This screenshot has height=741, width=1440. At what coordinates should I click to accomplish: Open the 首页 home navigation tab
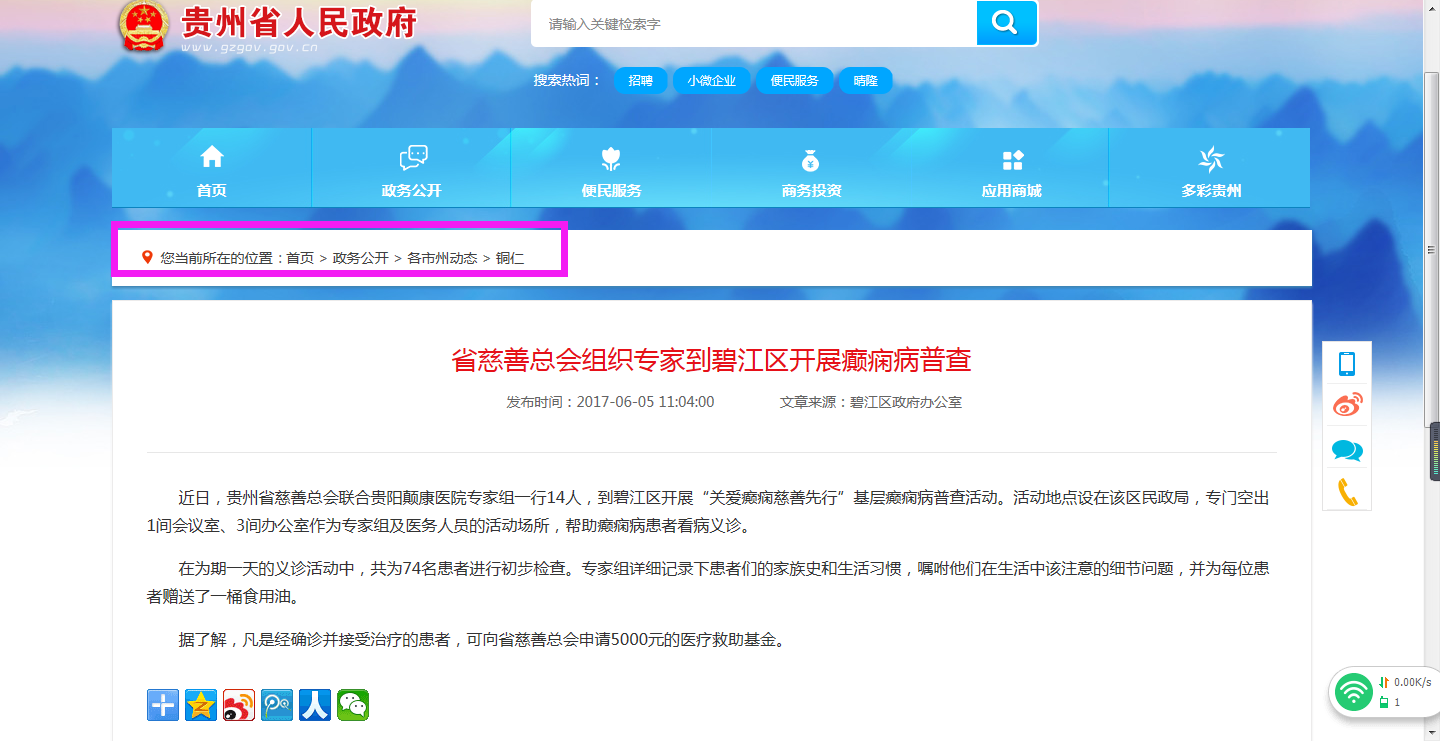coord(211,169)
